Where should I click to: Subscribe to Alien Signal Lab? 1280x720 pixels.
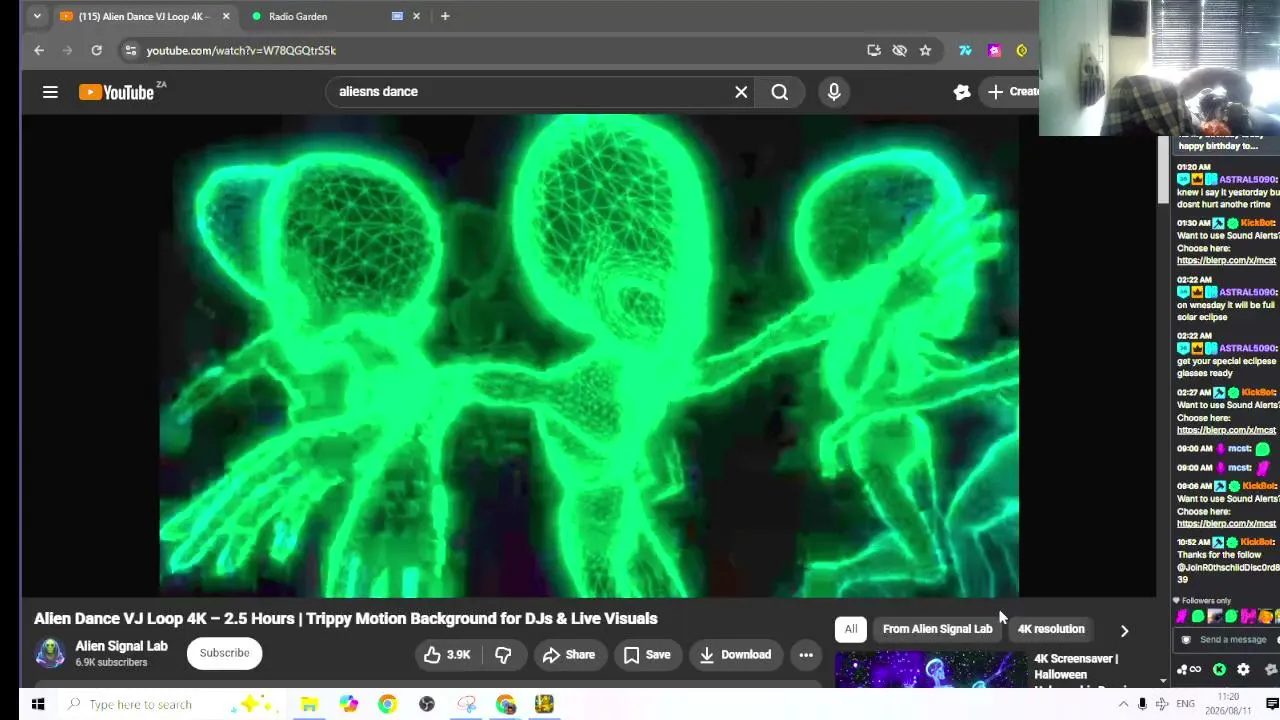coord(224,653)
